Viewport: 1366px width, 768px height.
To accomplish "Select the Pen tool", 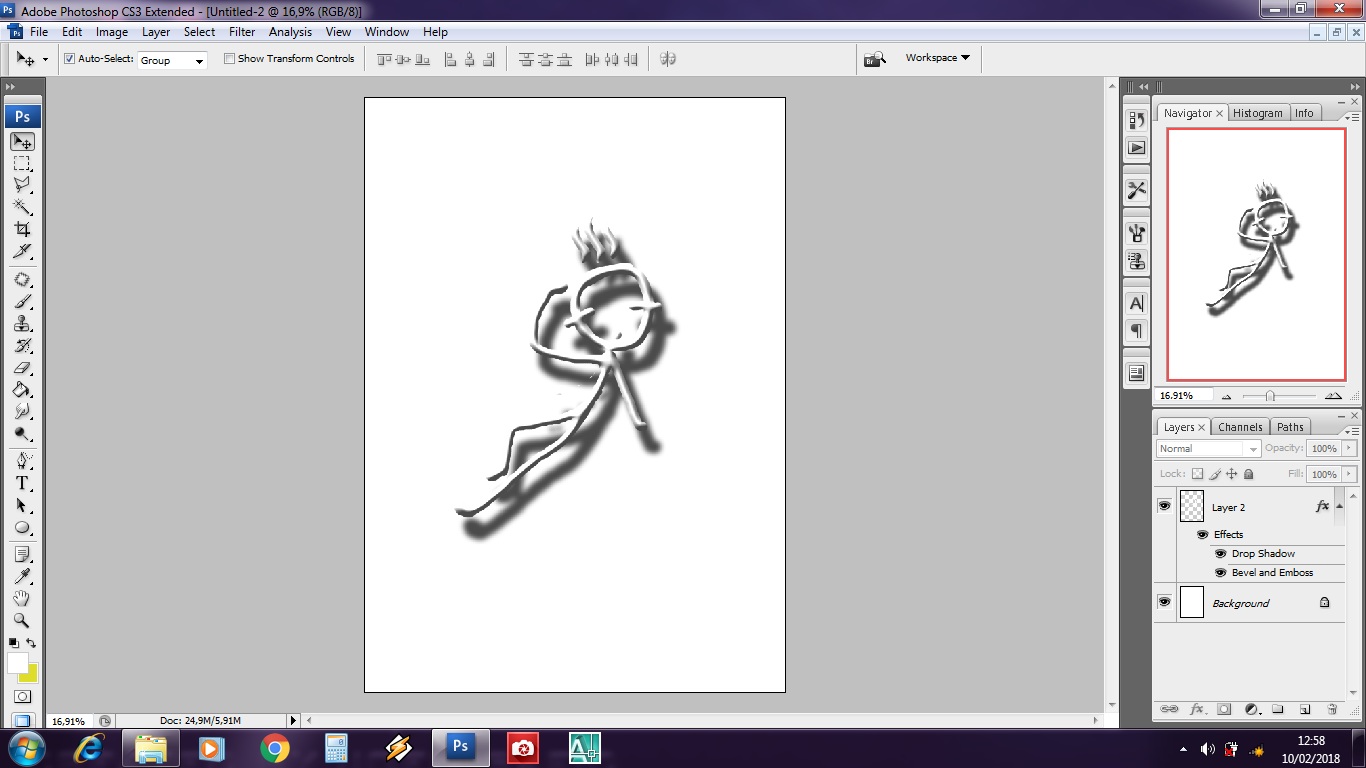I will [22, 462].
